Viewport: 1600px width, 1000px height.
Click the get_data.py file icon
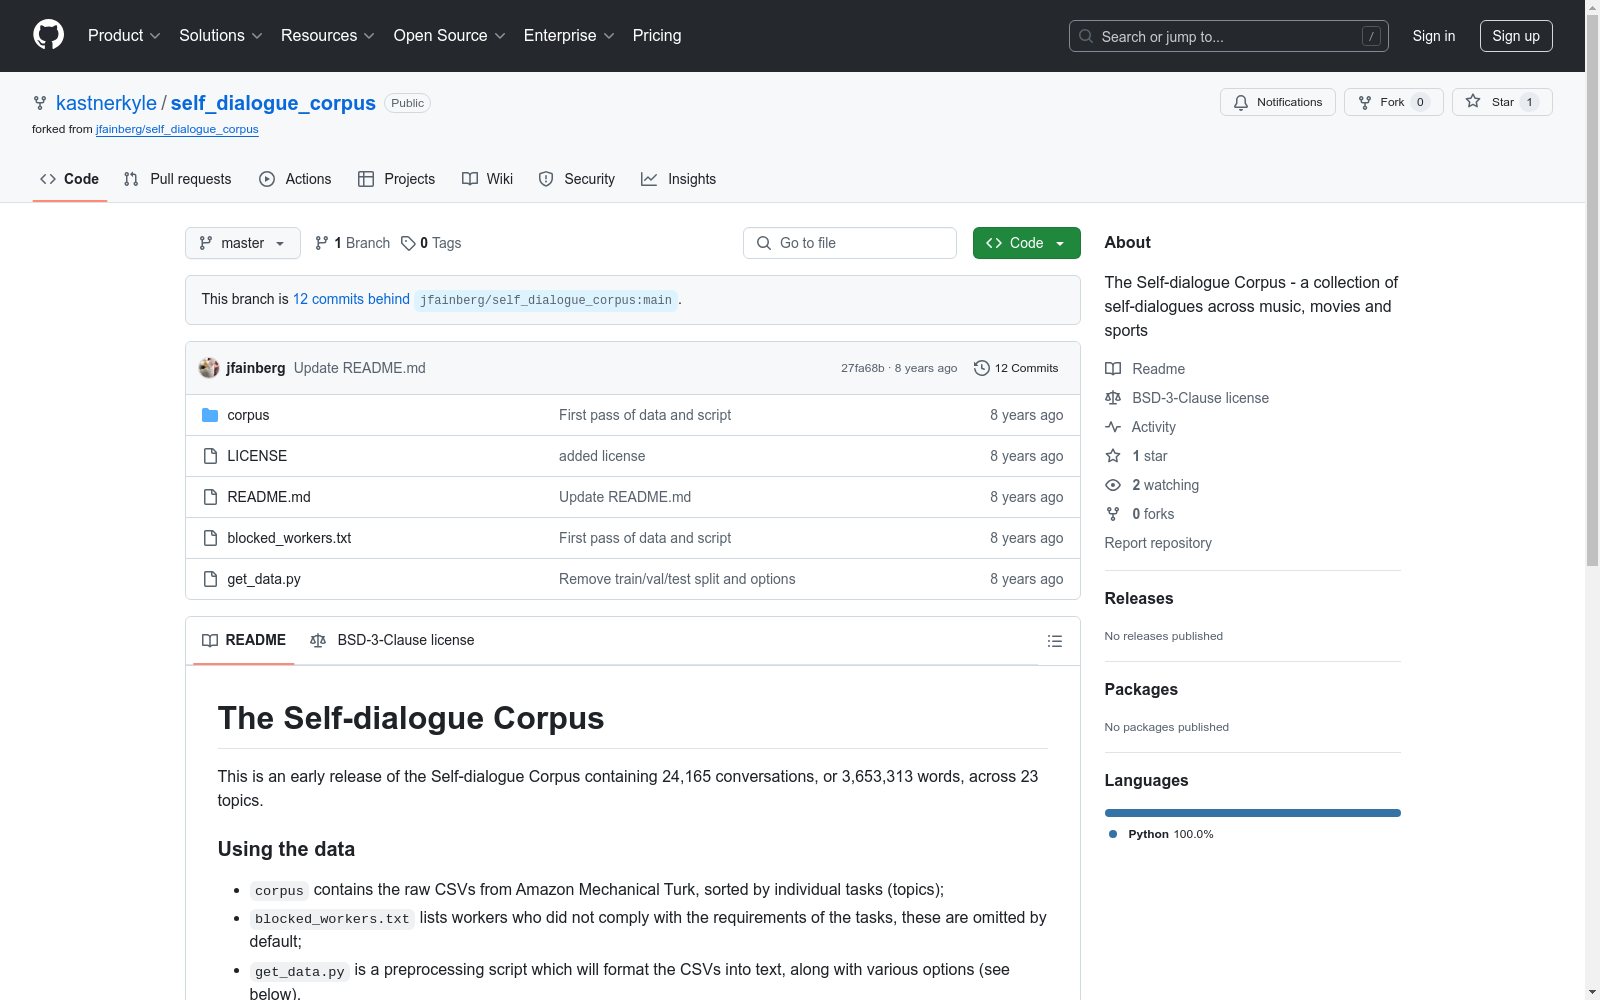[210, 579]
